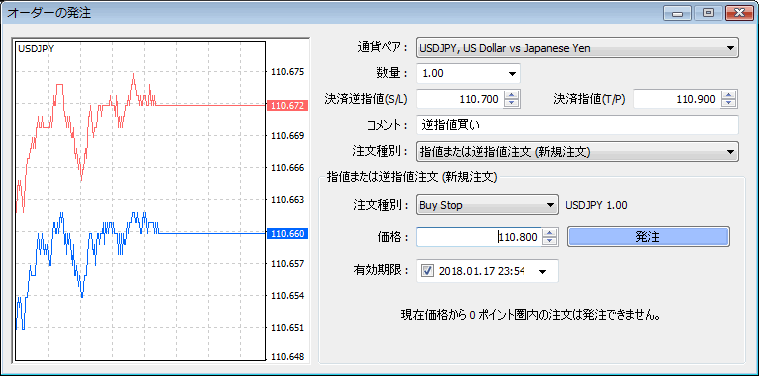Click the blue bid price label 110.660

click(288, 234)
